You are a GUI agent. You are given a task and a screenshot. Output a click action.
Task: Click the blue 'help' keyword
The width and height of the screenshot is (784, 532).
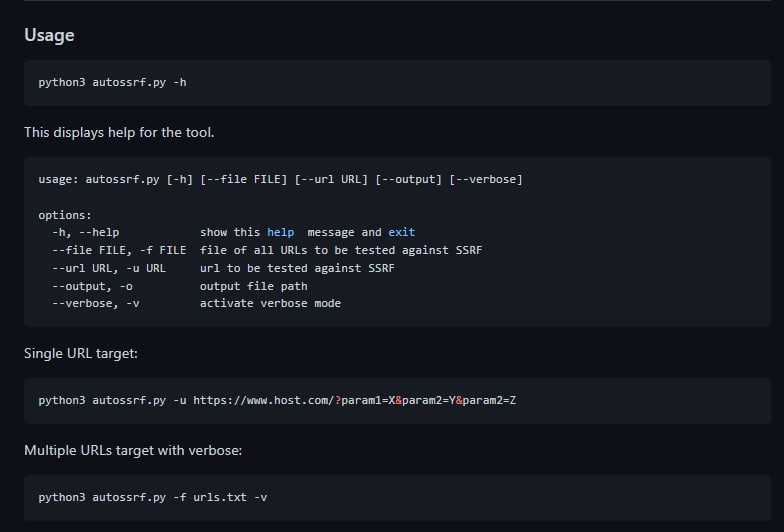tap(280, 232)
